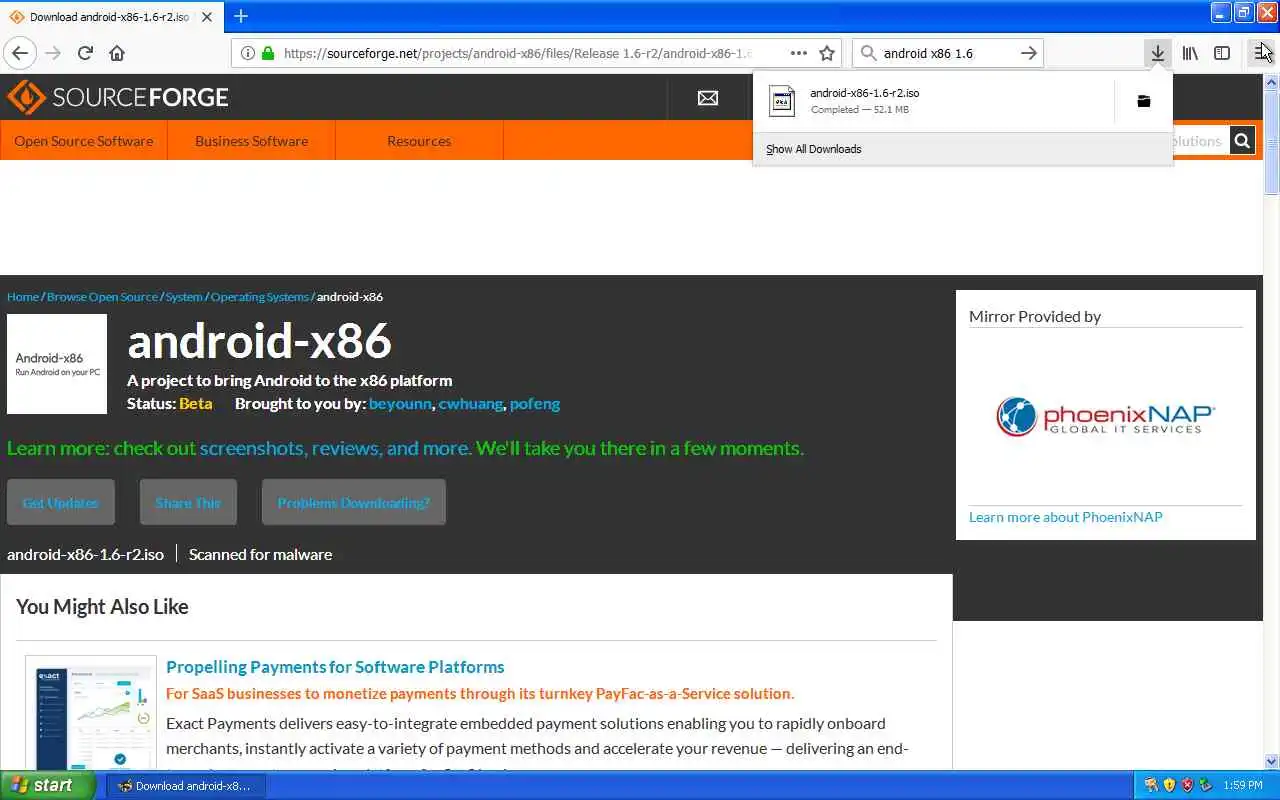
Task: Click the android-x86 page heading
Action: pyautogui.click(x=259, y=341)
